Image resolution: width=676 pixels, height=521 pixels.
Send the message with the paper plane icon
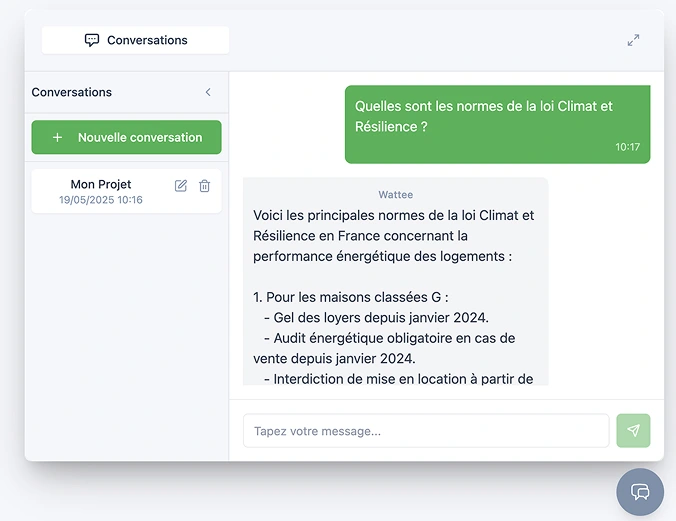click(x=633, y=430)
